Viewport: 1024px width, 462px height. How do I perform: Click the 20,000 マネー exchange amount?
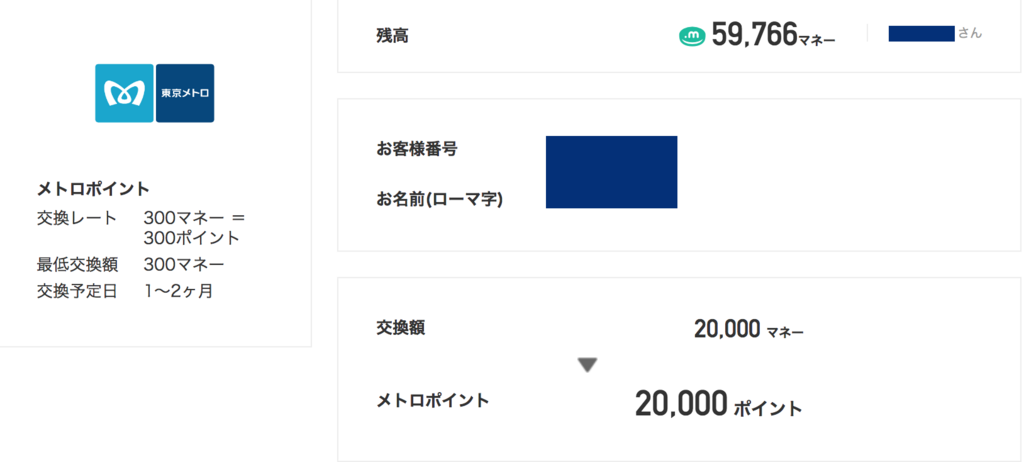(749, 330)
